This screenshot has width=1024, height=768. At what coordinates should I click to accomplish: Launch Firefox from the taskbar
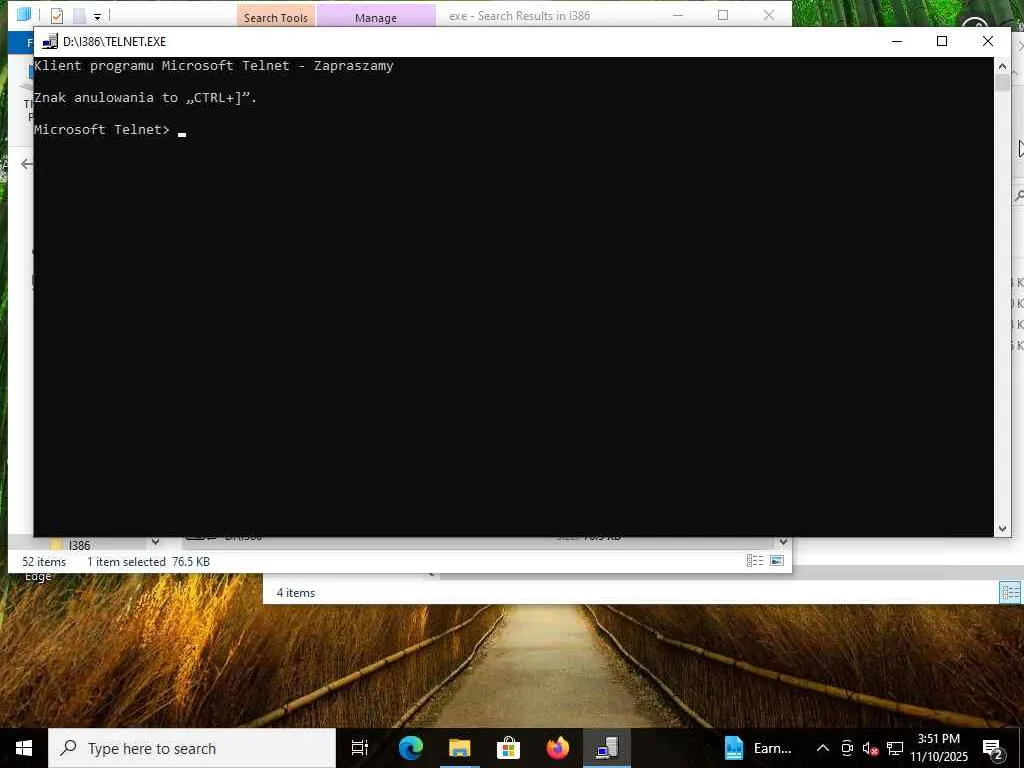coord(557,748)
